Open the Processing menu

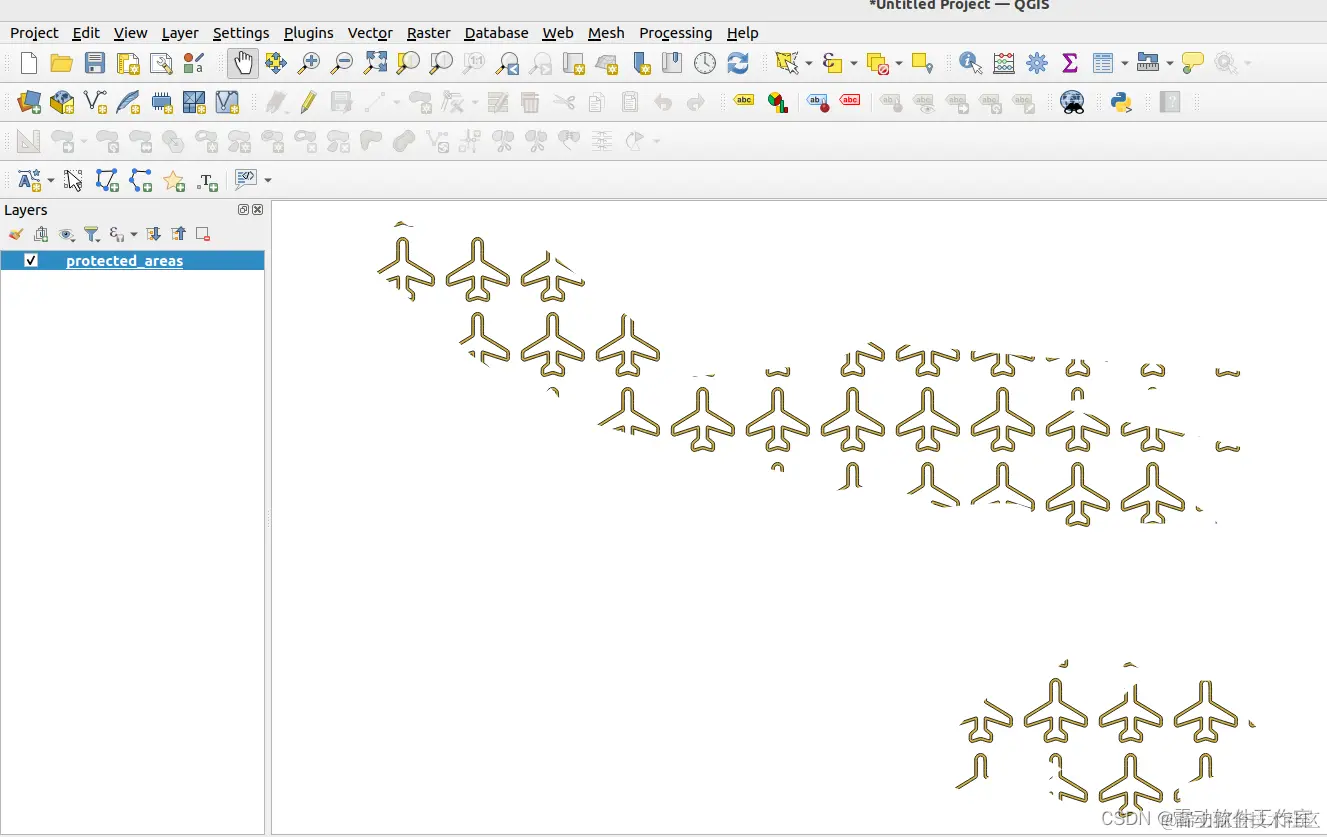(x=675, y=33)
